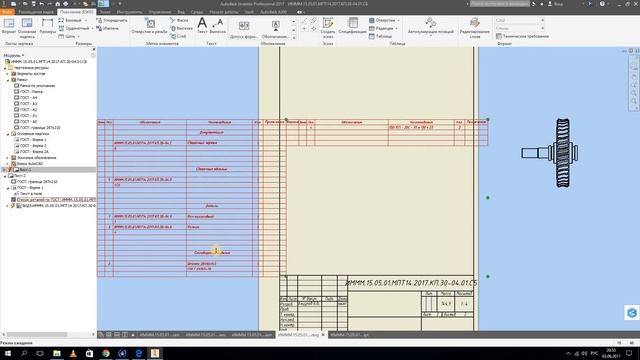The image size is (640, 360).
Task: Open the Windows Start menu
Action: [8, 353]
